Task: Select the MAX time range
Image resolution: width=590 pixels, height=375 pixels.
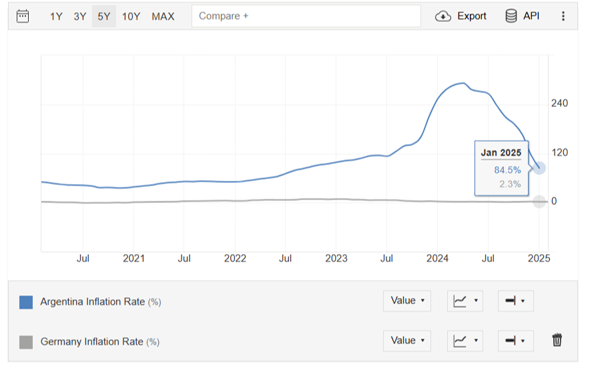Action: (163, 17)
